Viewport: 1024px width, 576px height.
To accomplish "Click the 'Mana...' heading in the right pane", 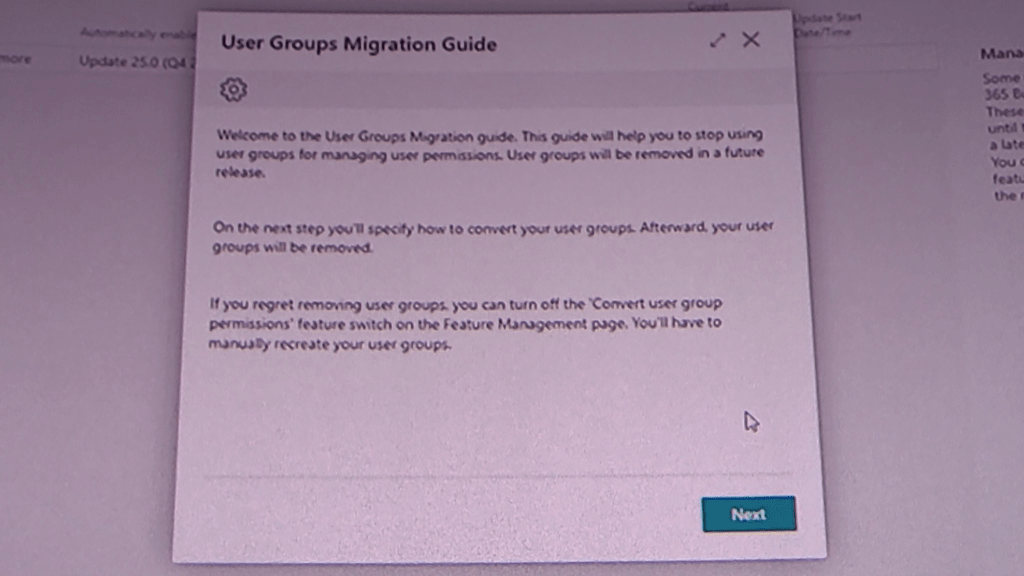I will (1000, 53).
